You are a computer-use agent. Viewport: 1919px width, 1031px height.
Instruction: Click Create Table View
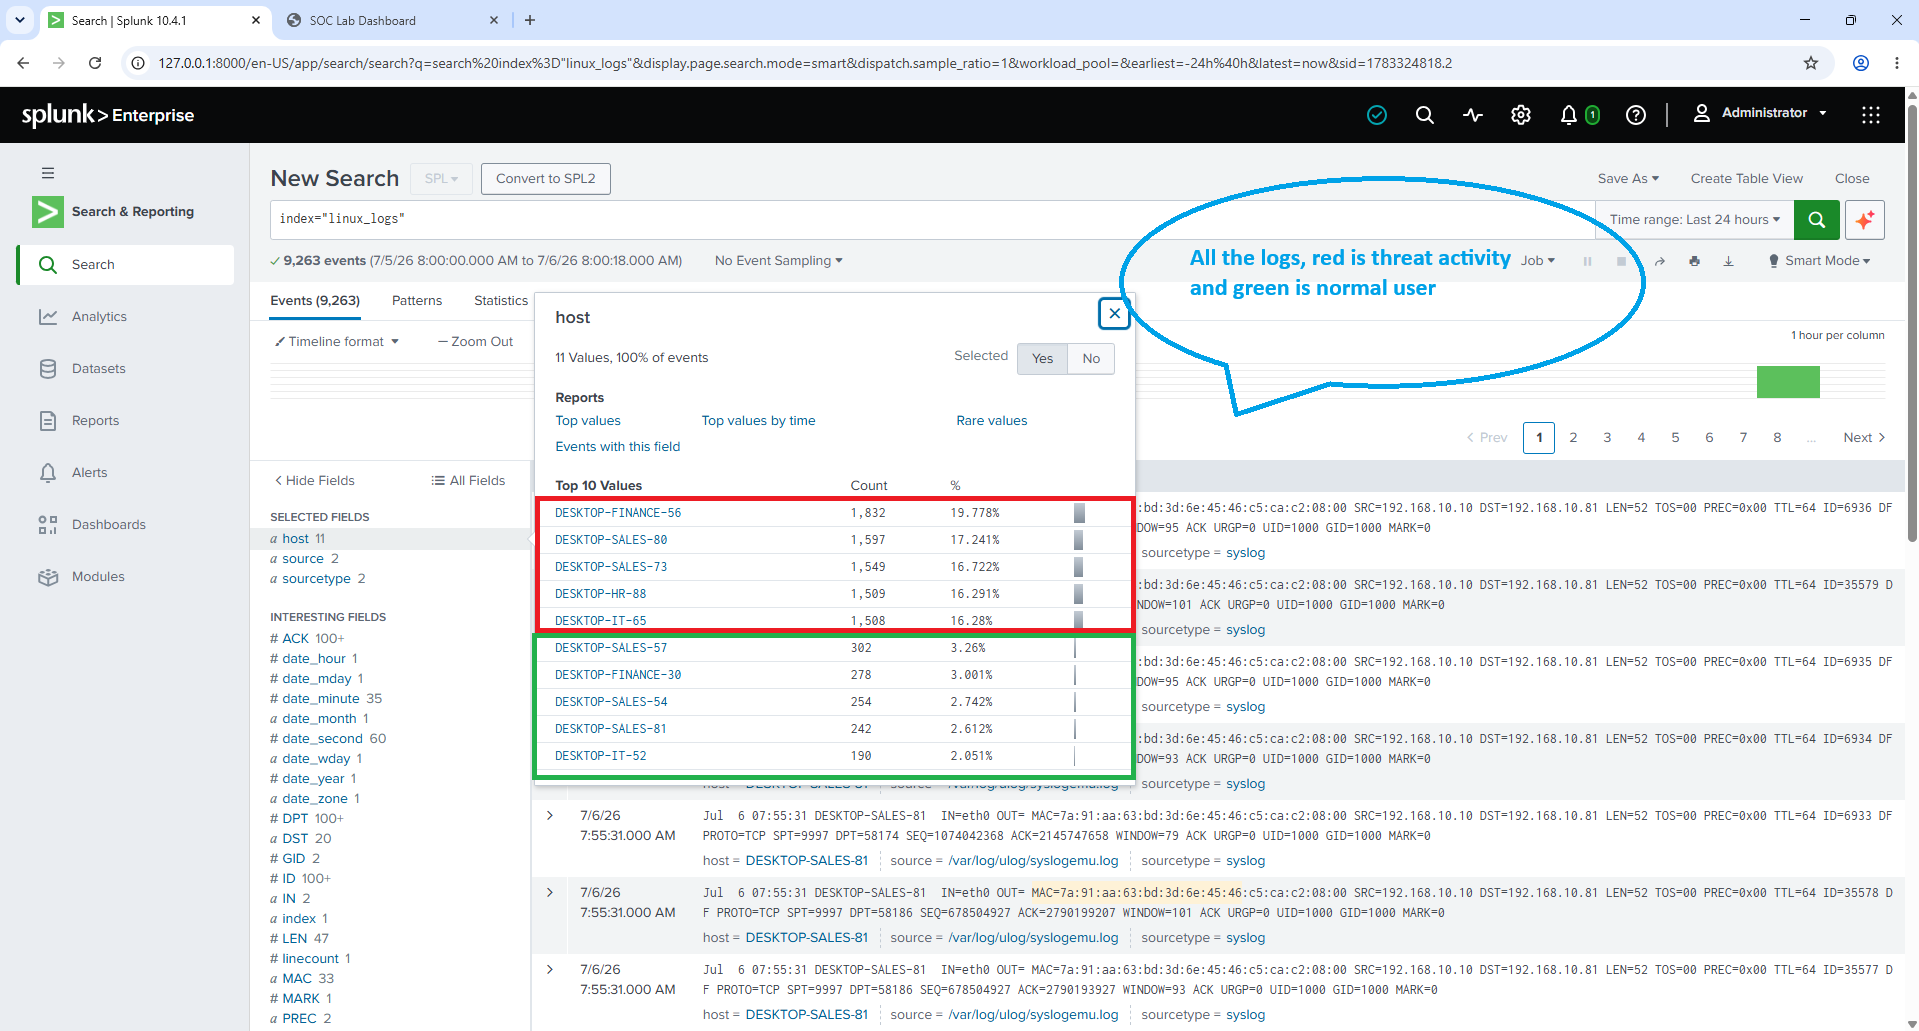[x=1747, y=179]
